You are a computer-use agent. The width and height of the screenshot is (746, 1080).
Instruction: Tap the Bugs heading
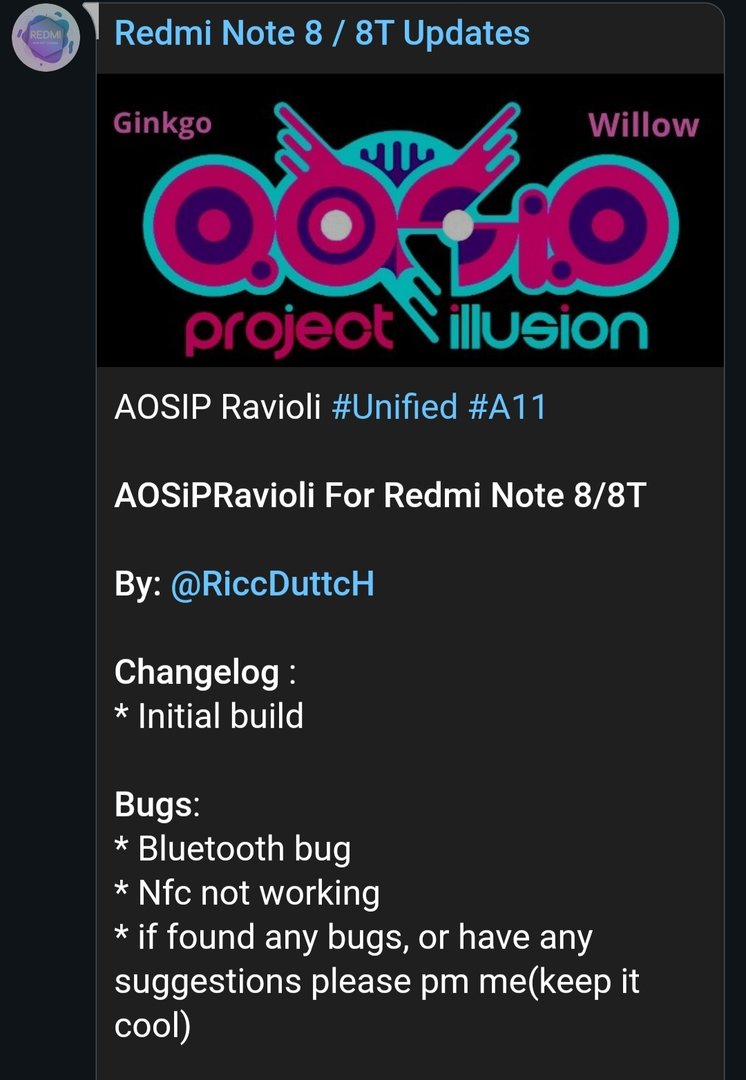pyautogui.click(x=157, y=804)
